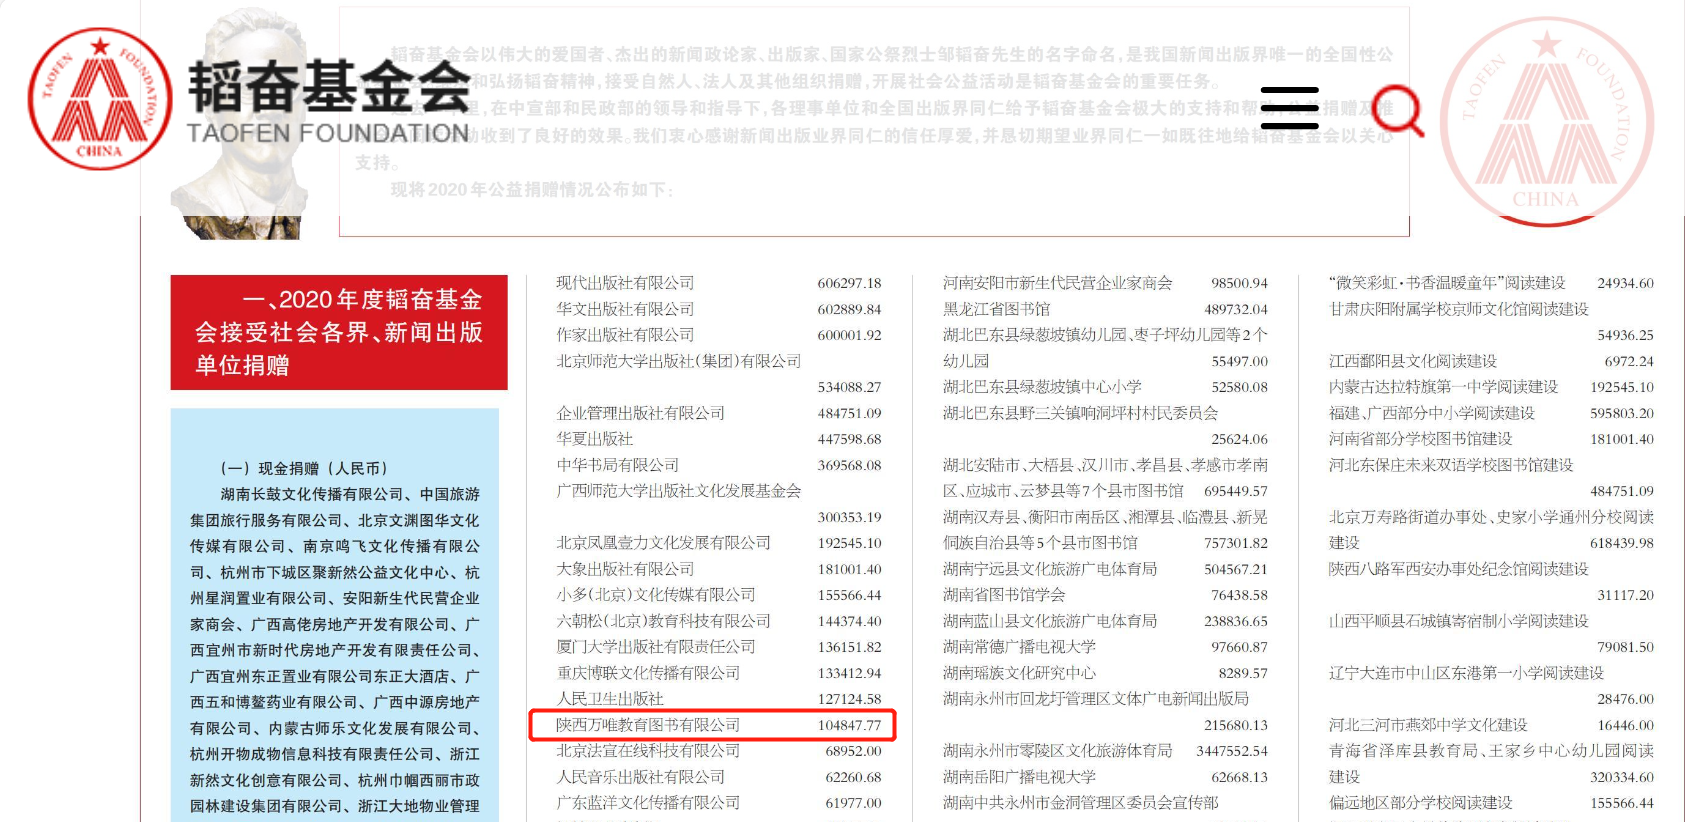
Task: Click amount 104847.77
Action: [x=849, y=725]
